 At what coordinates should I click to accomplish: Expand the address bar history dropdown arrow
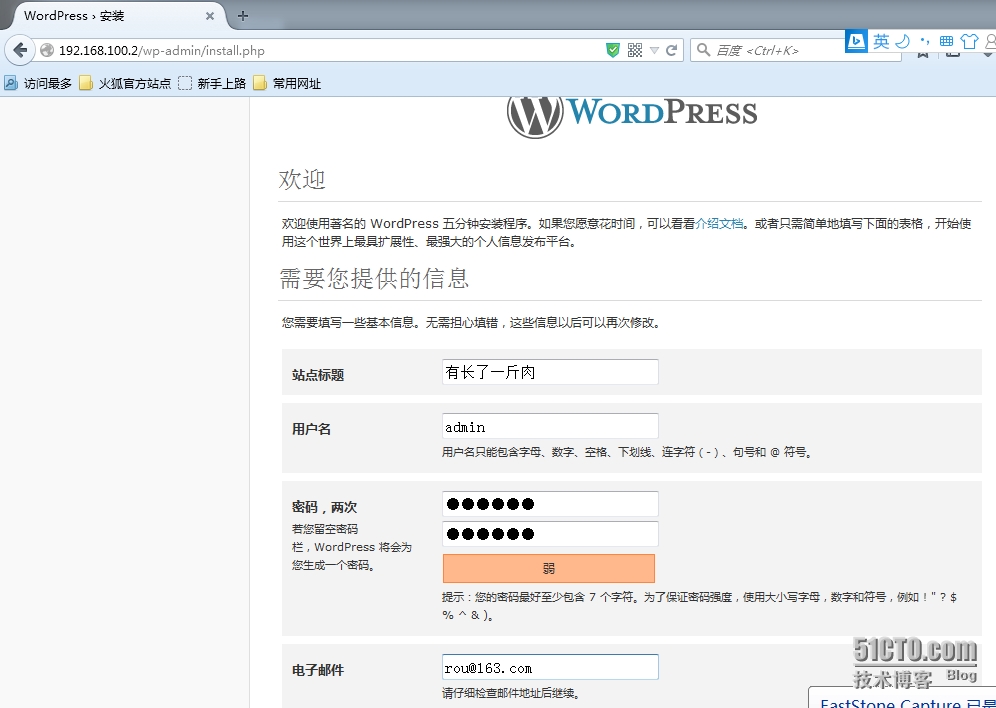(654, 51)
